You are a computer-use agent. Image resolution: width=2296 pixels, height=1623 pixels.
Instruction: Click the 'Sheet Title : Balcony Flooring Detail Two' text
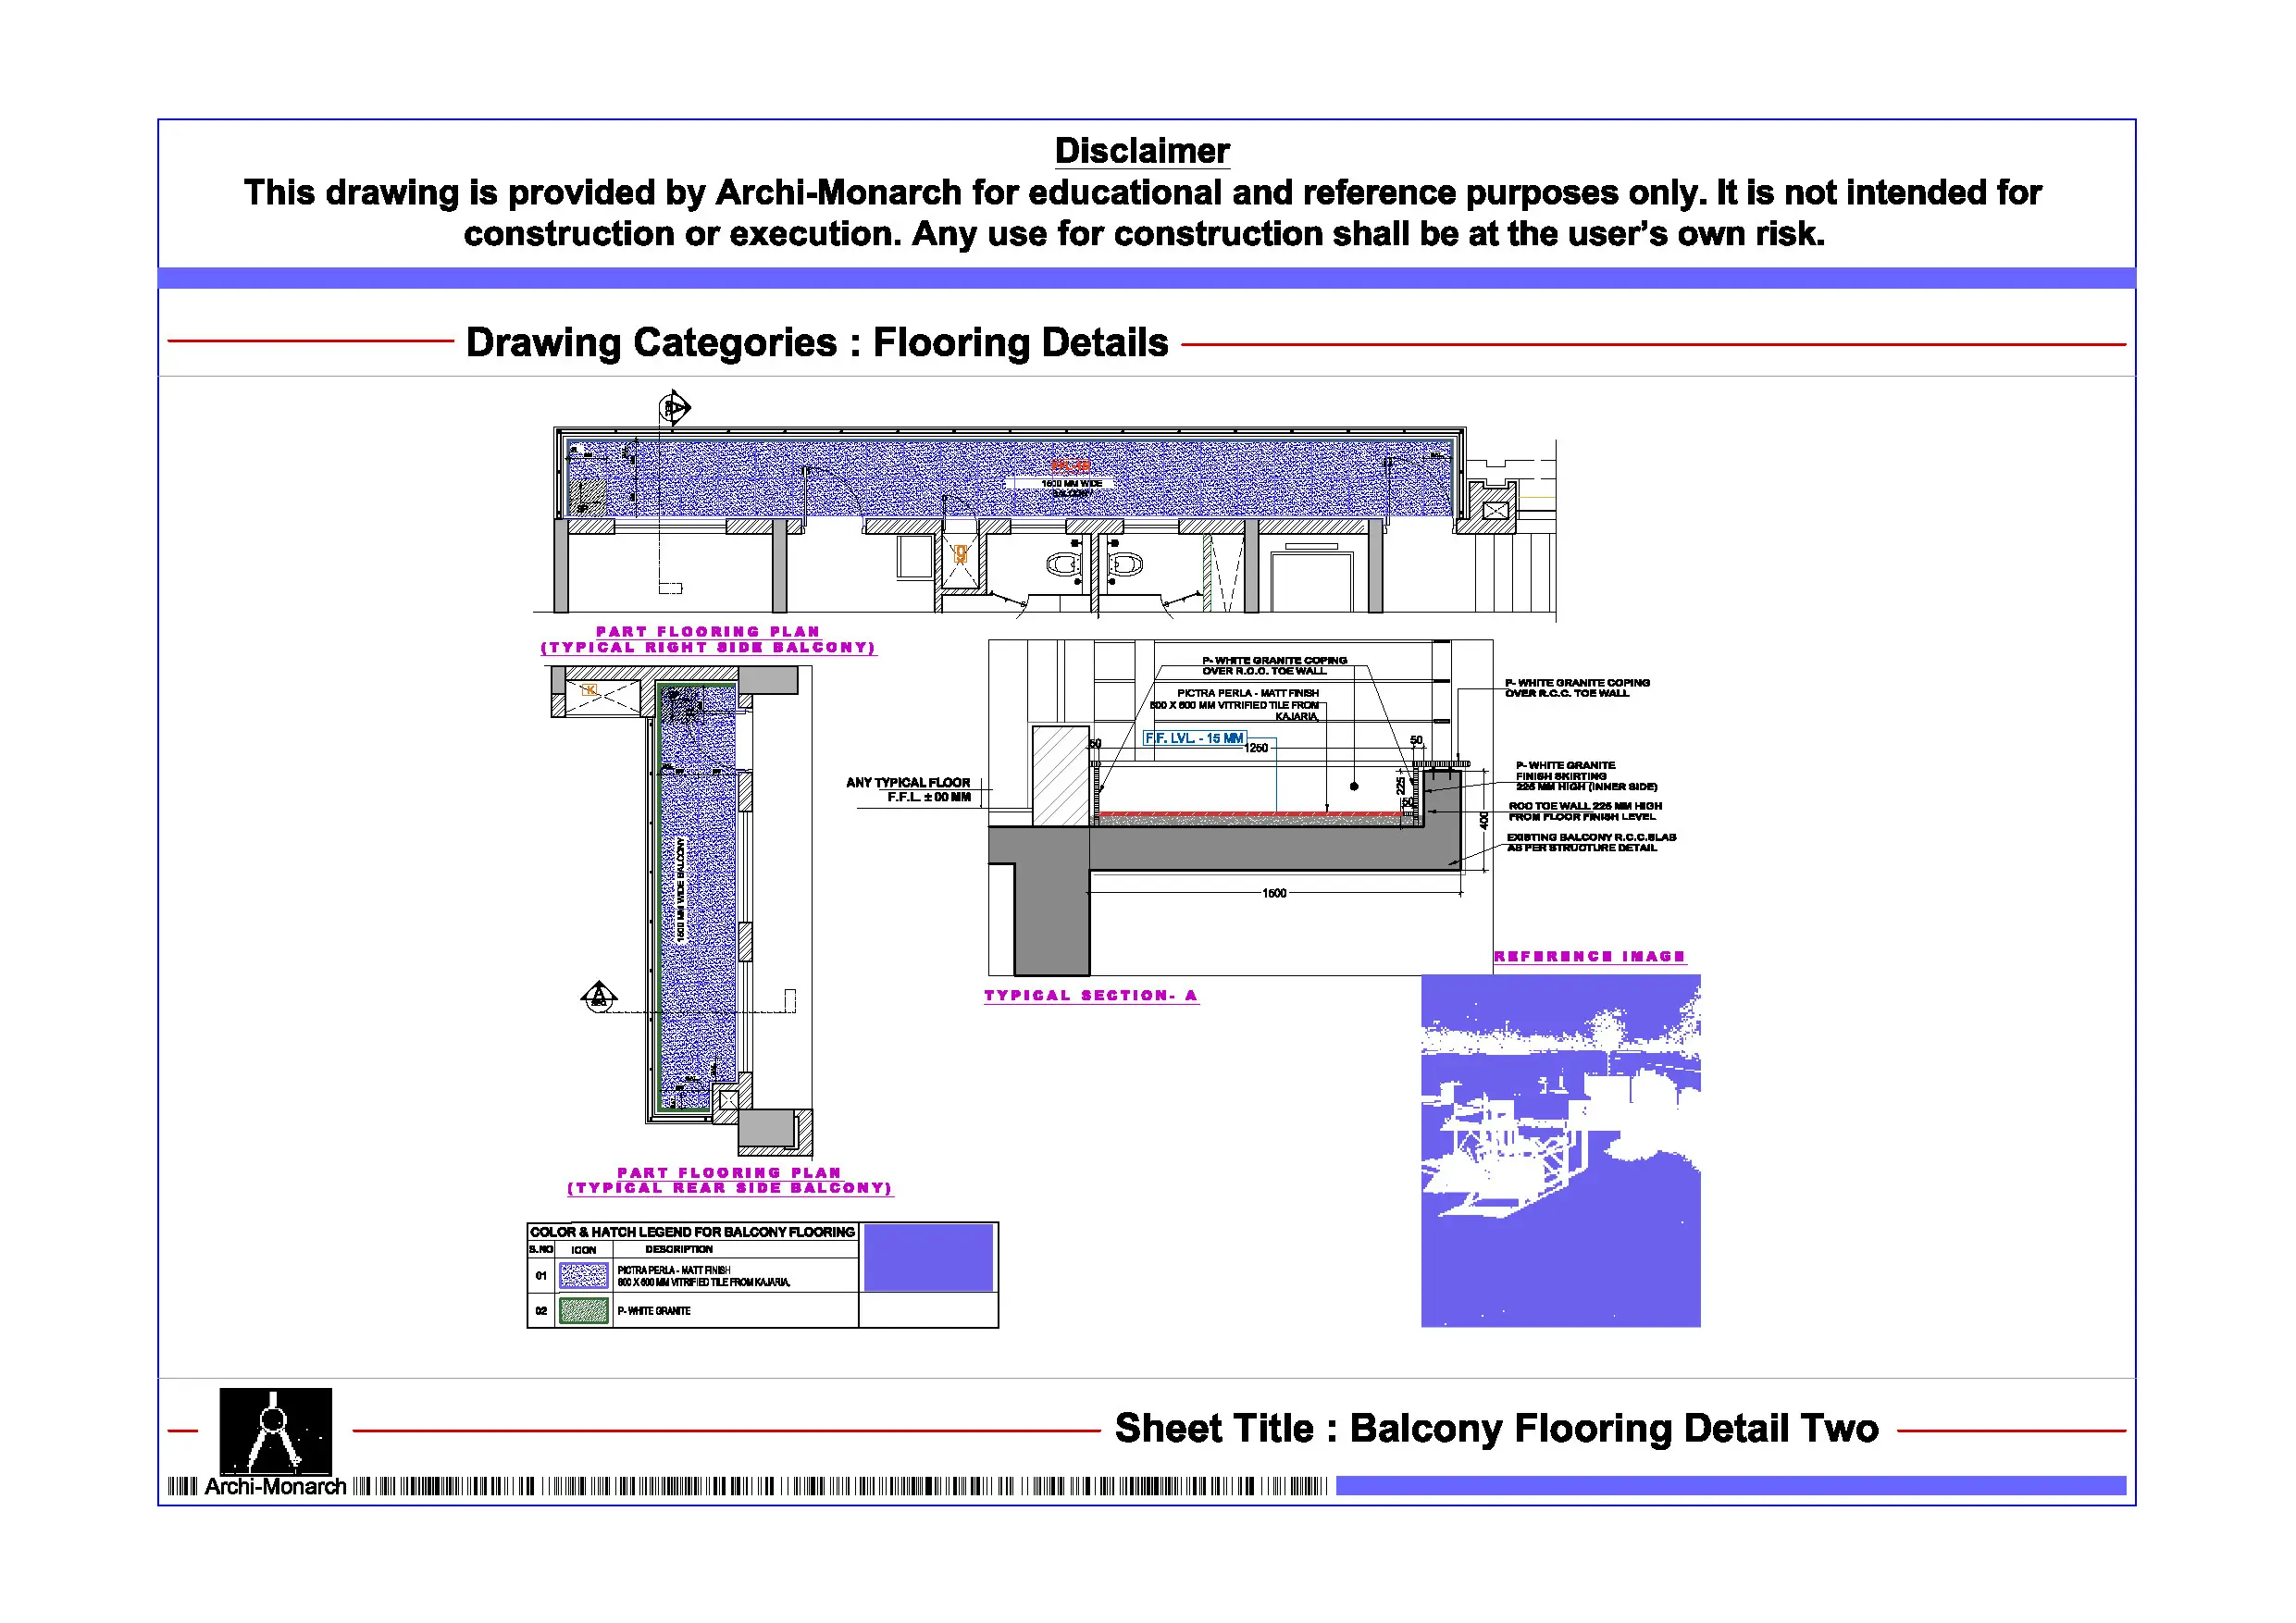1496,1428
